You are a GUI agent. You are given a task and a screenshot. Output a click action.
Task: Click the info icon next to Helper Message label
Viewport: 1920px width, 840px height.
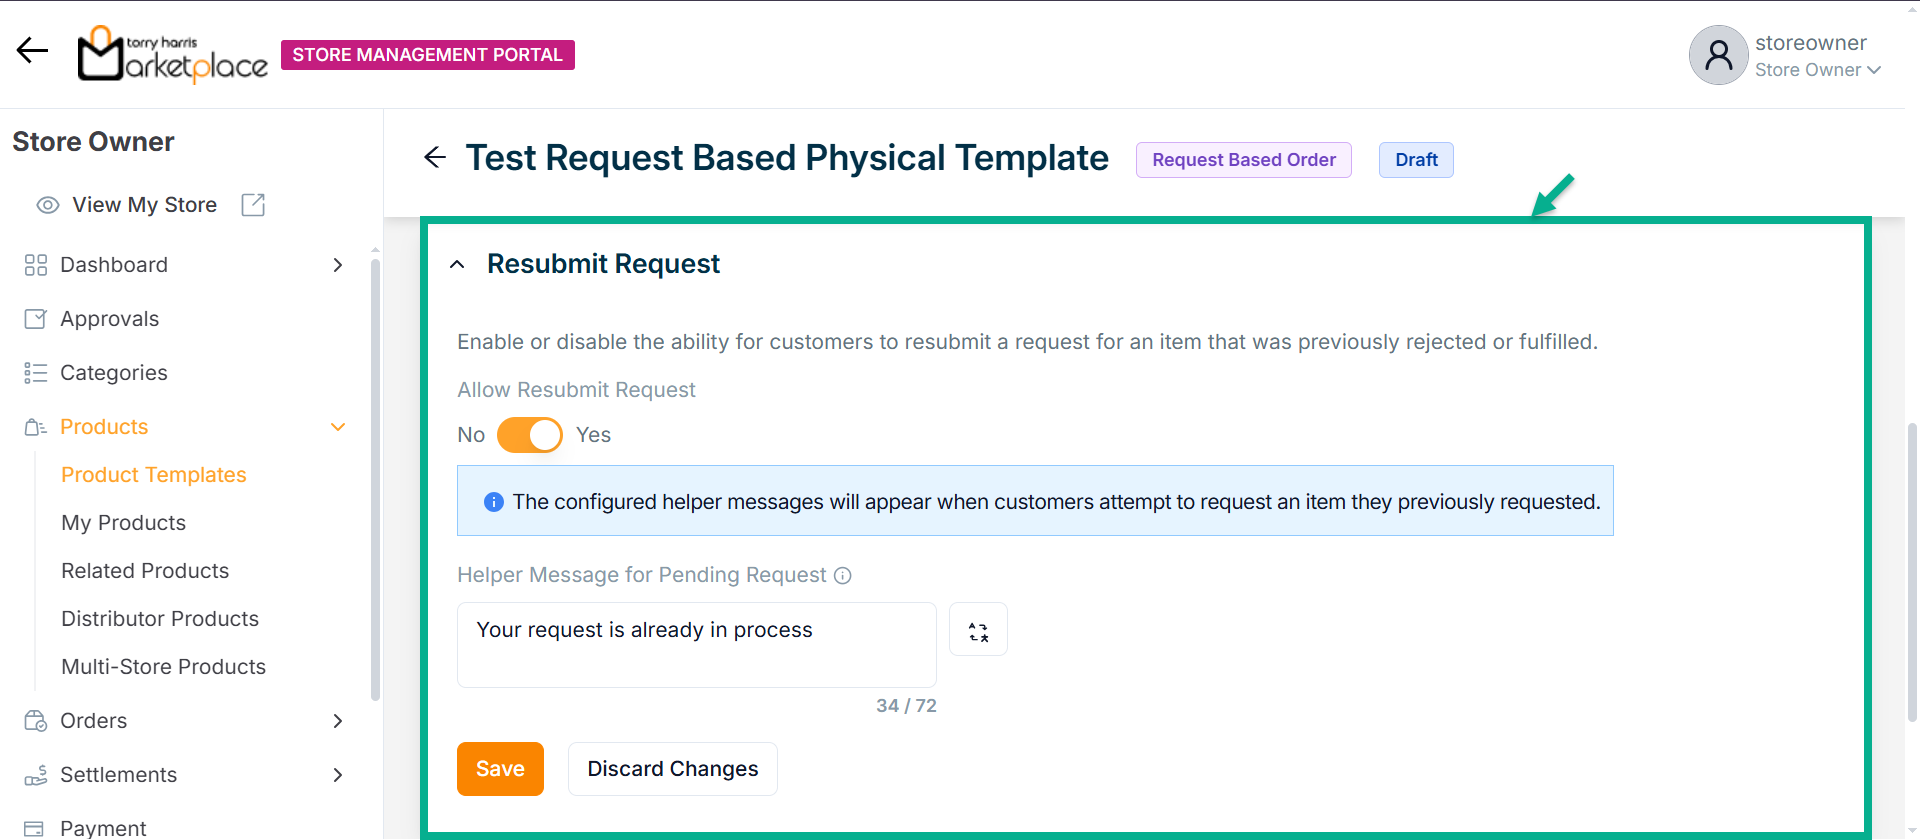[843, 576]
